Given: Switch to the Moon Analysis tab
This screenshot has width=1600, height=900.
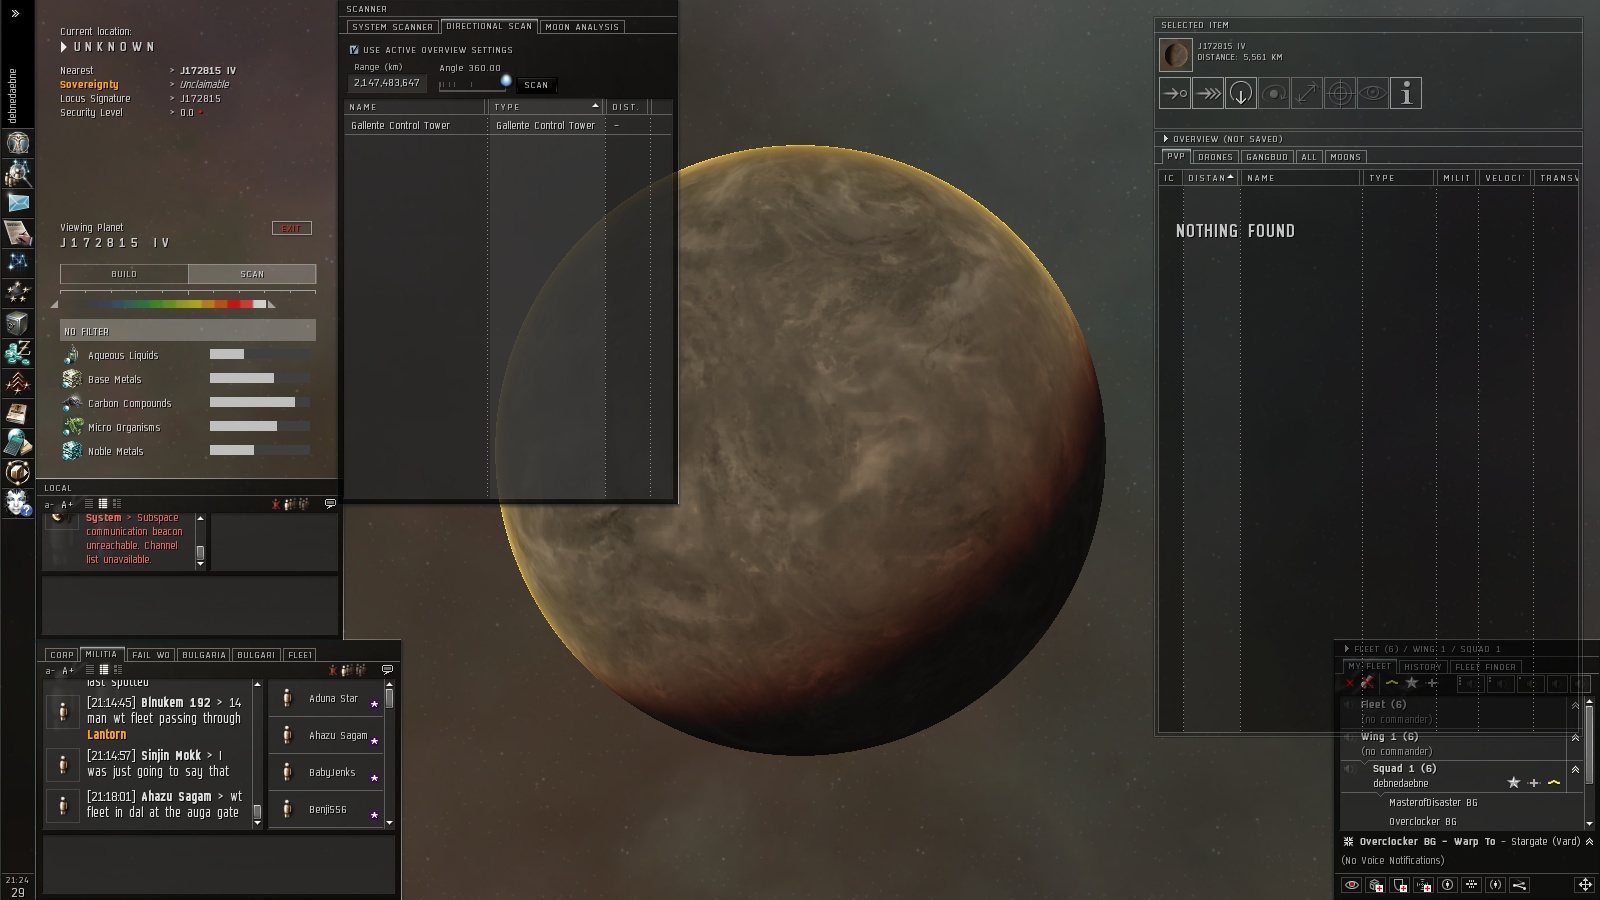Looking at the screenshot, I should point(583,27).
